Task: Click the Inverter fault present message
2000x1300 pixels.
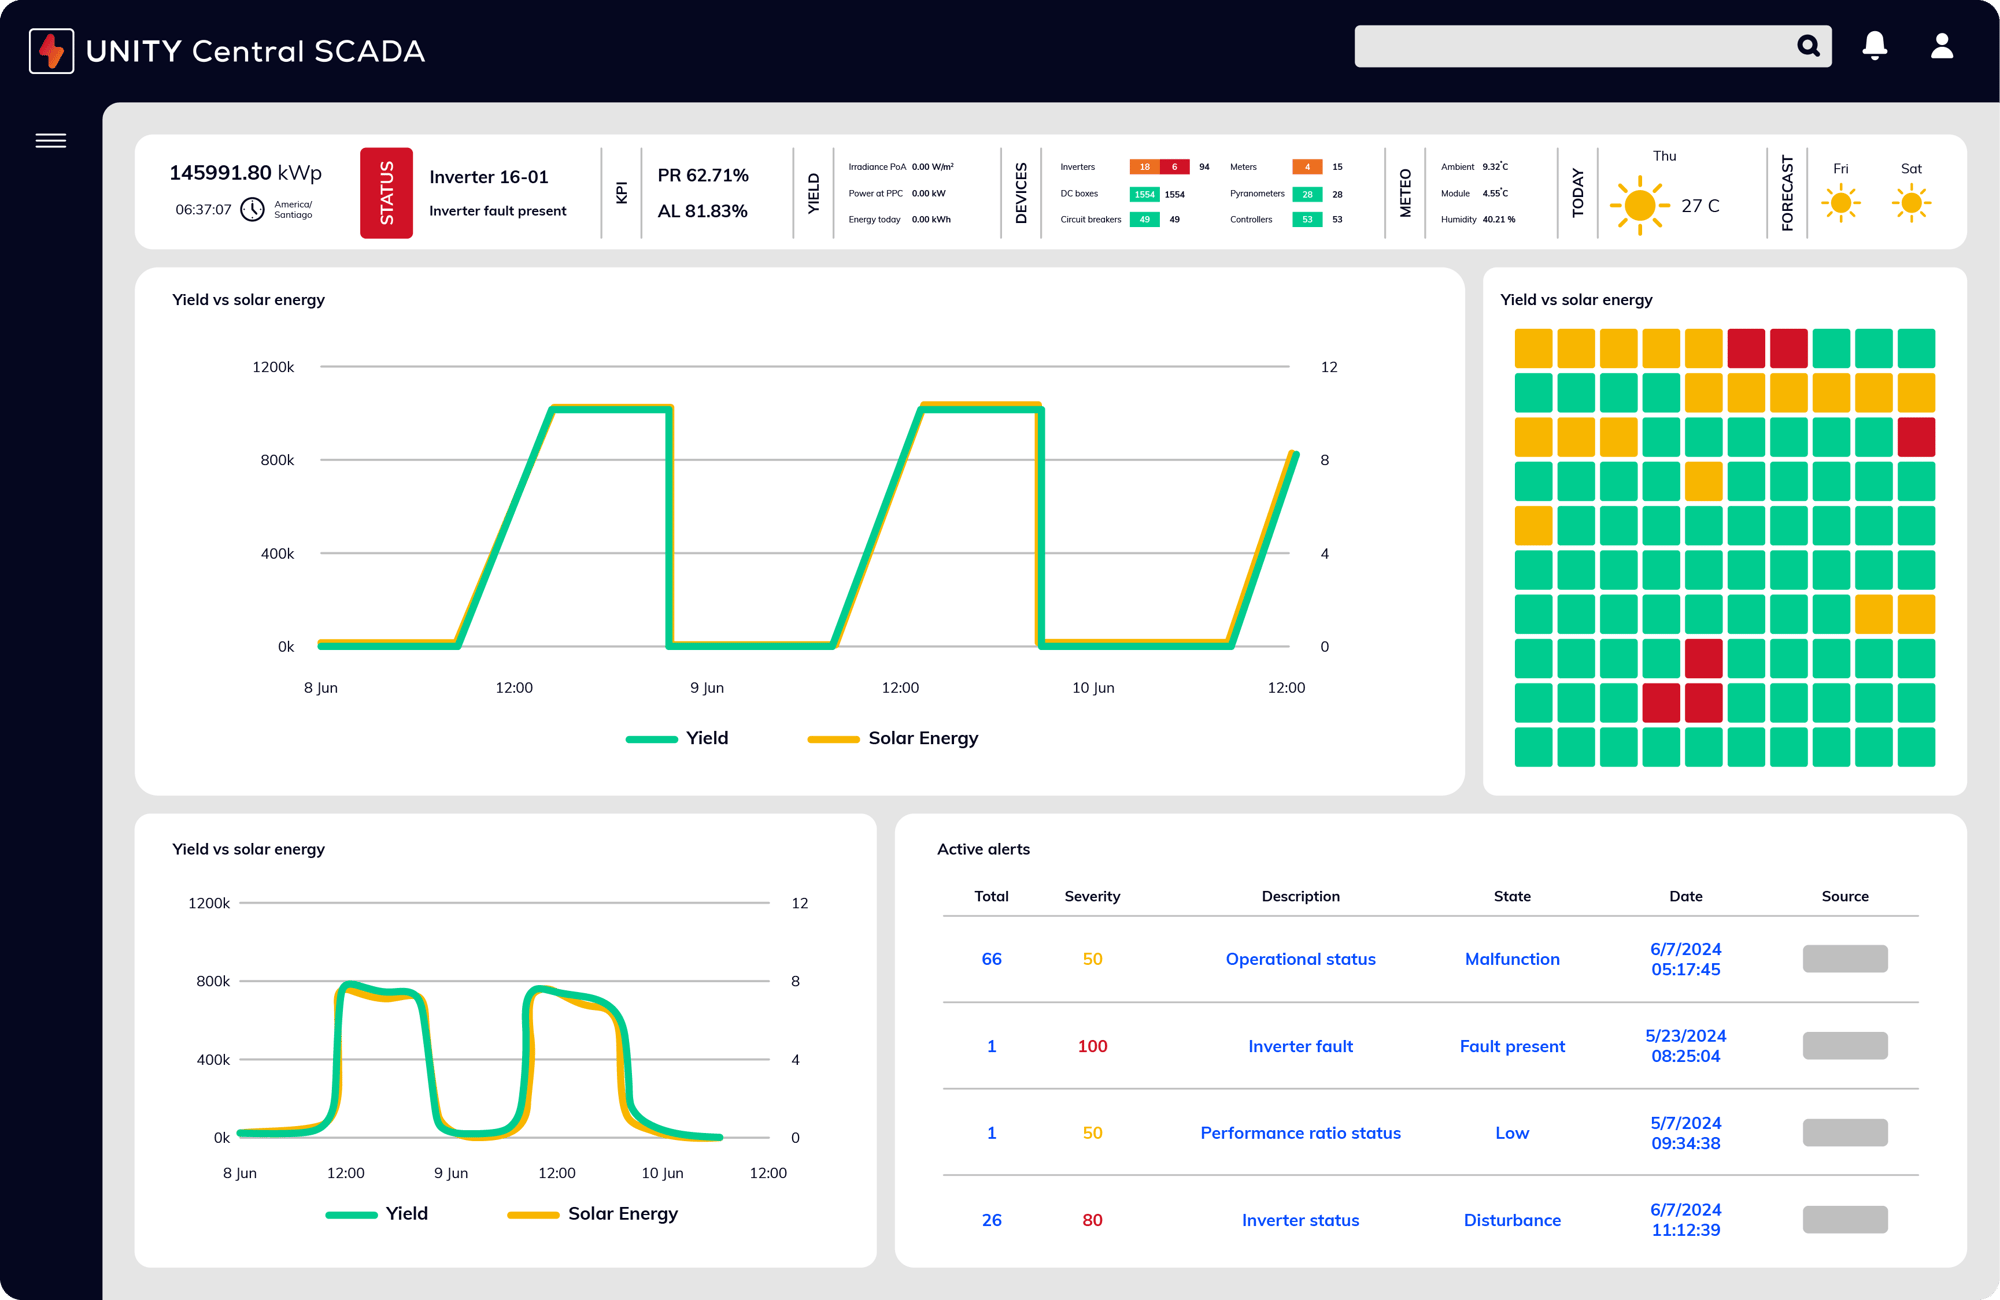Action: click(498, 211)
